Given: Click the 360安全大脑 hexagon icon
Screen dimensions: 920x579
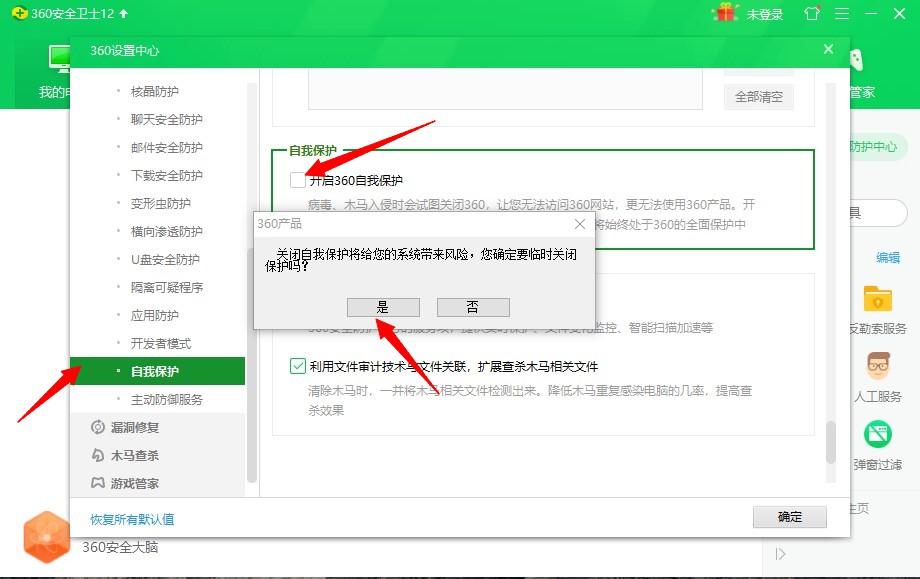Looking at the screenshot, I should point(46,537).
